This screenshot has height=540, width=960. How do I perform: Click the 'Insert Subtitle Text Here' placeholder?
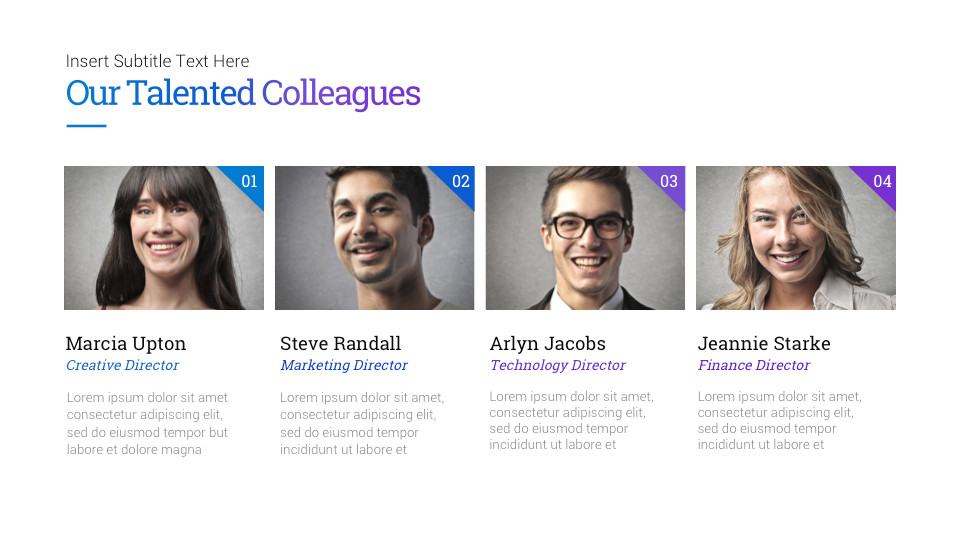[x=158, y=61]
